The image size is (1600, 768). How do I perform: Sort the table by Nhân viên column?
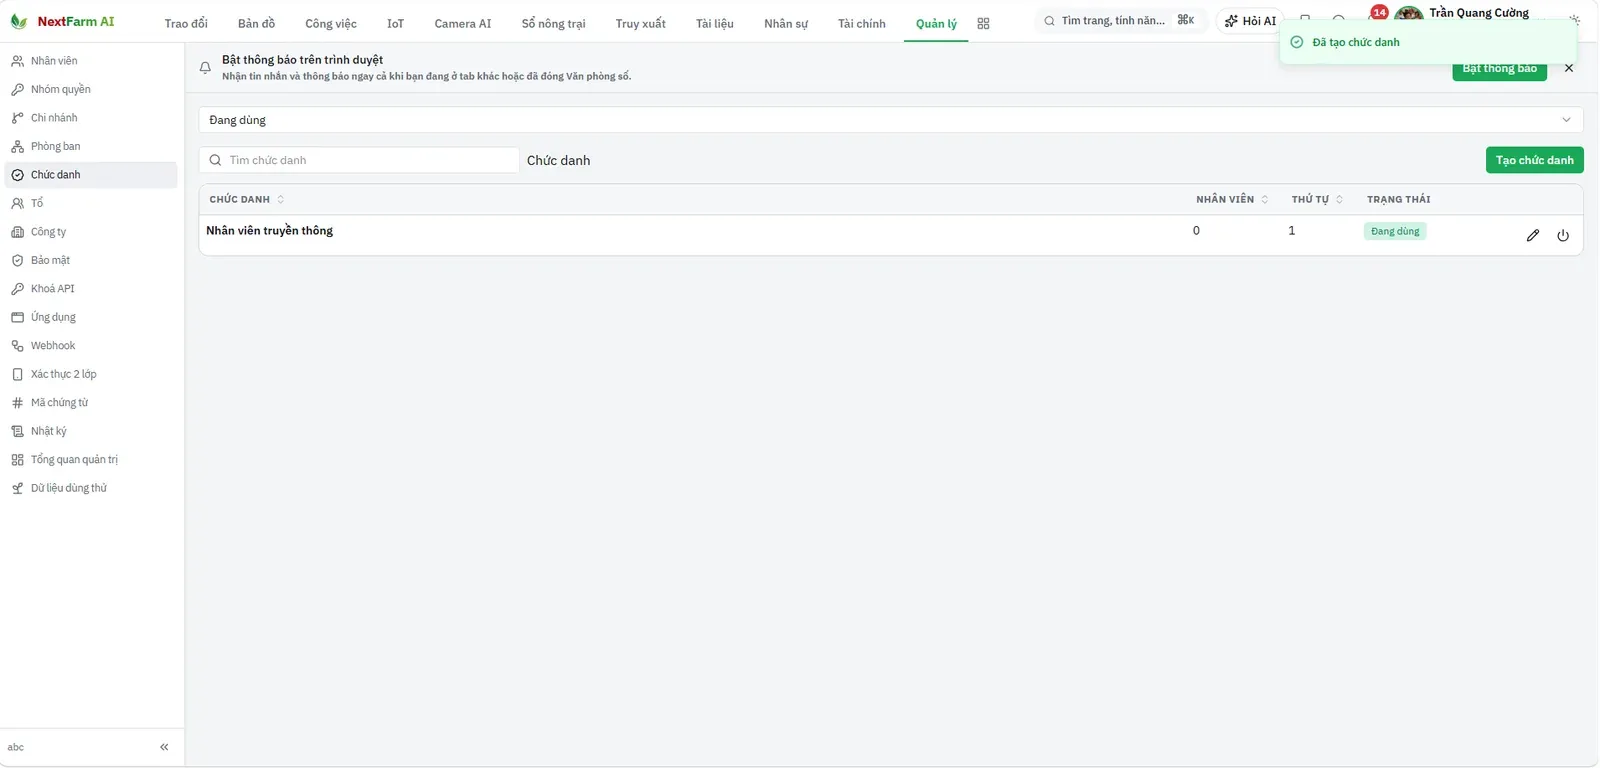[x=1232, y=199]
